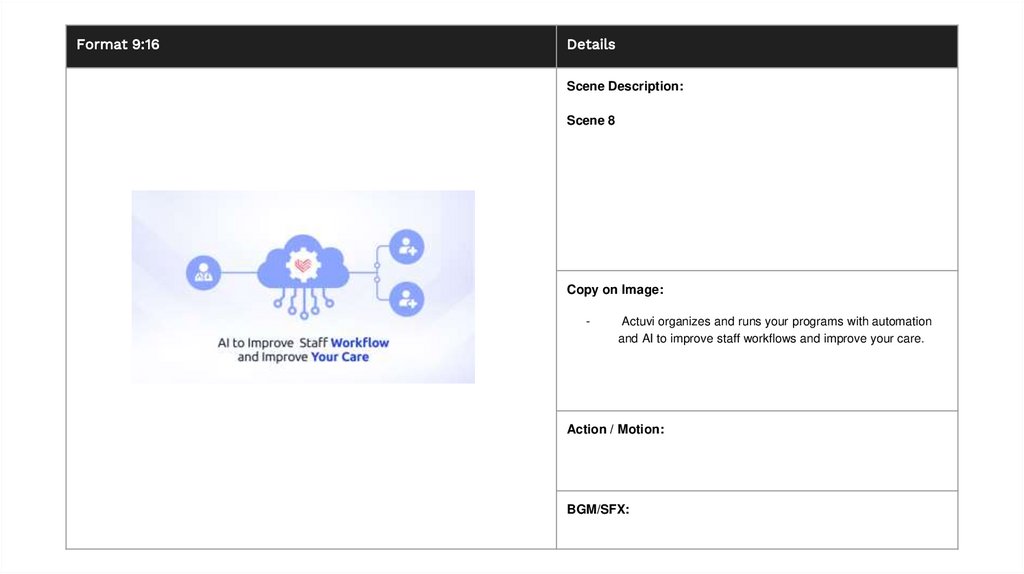1024x574 pixels.
Task: Click the "Action / Motion:" field label
Action: 615,429
